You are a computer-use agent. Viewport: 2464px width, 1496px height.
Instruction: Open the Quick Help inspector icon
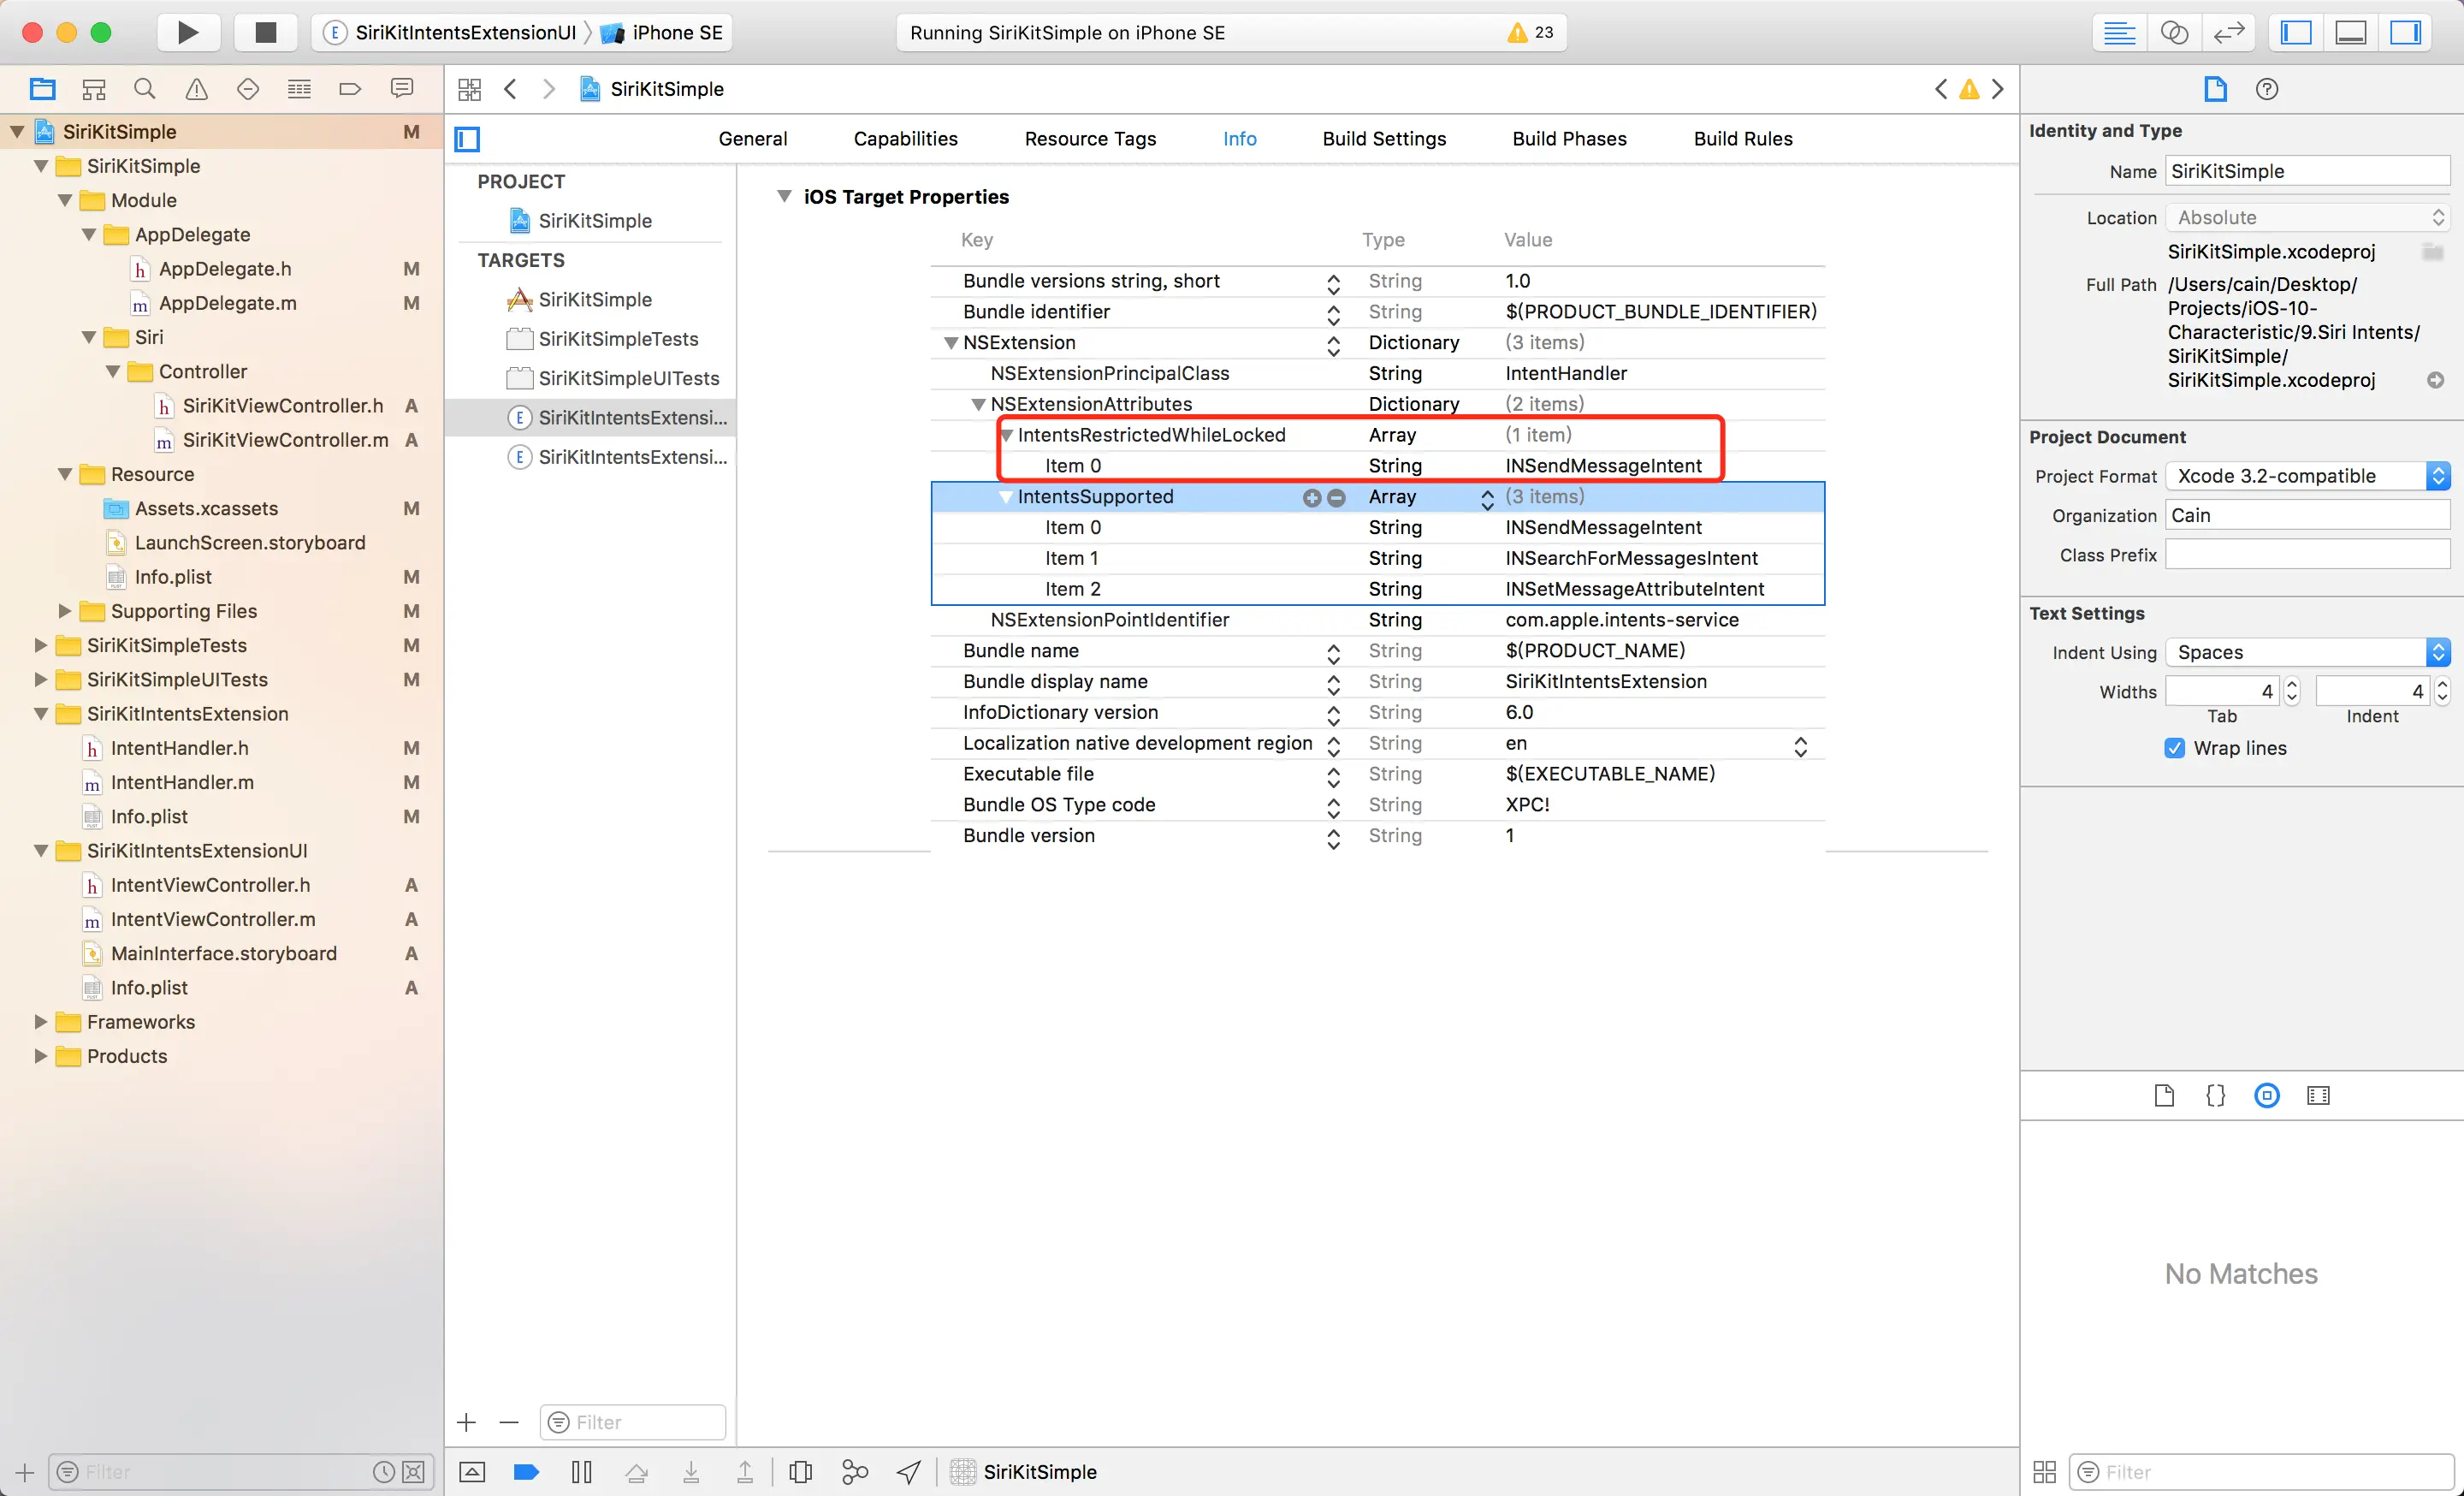point(2266,89)
